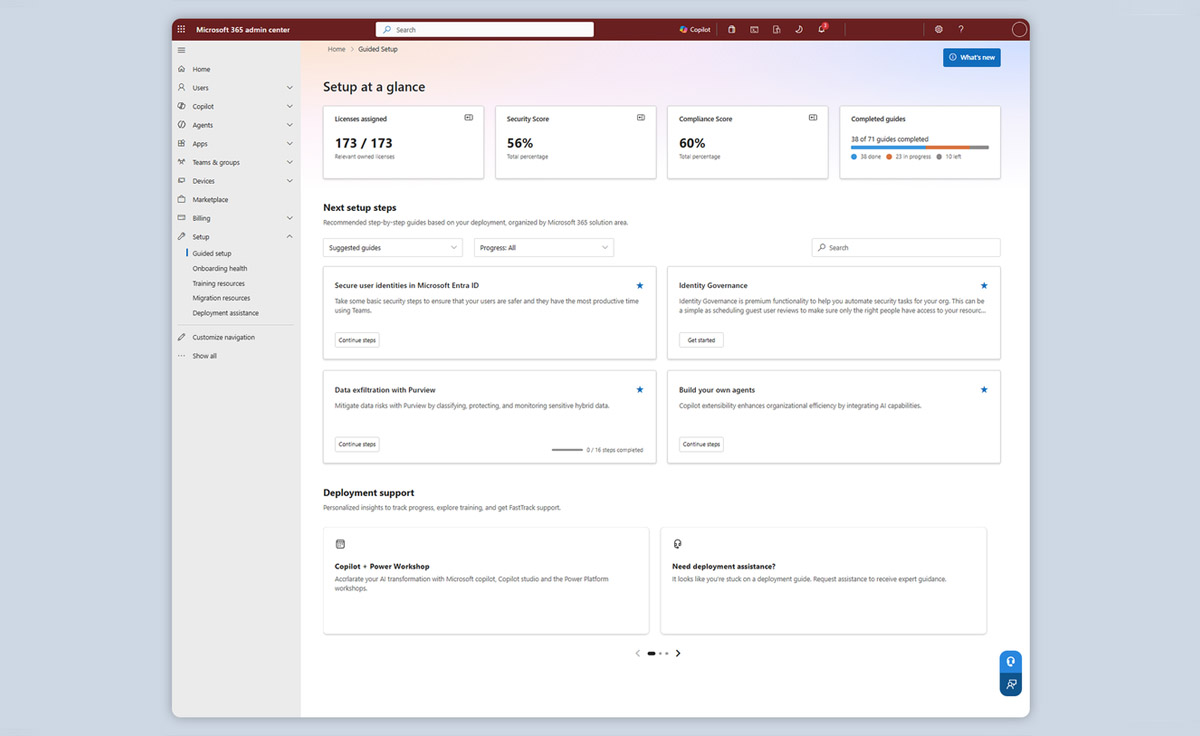
Task: Select the active carousel page indicator
Action: 652,653
